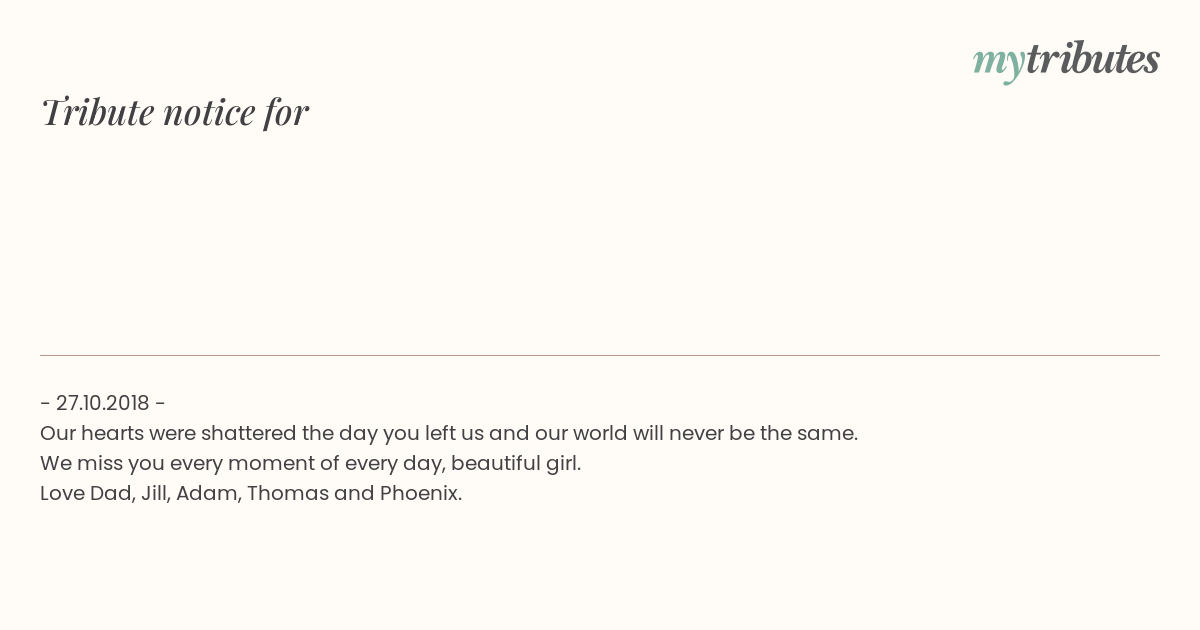Click the name "Thomas" in signature
Image resolution: width=1200 pixels, height=630 pixels.
click(x=287, y=493)
